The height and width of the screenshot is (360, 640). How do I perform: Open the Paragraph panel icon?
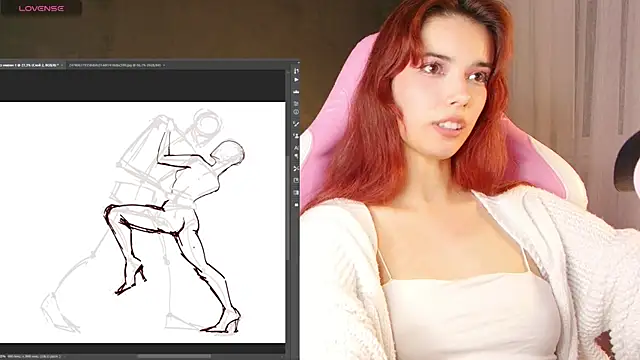click(296, 156)
